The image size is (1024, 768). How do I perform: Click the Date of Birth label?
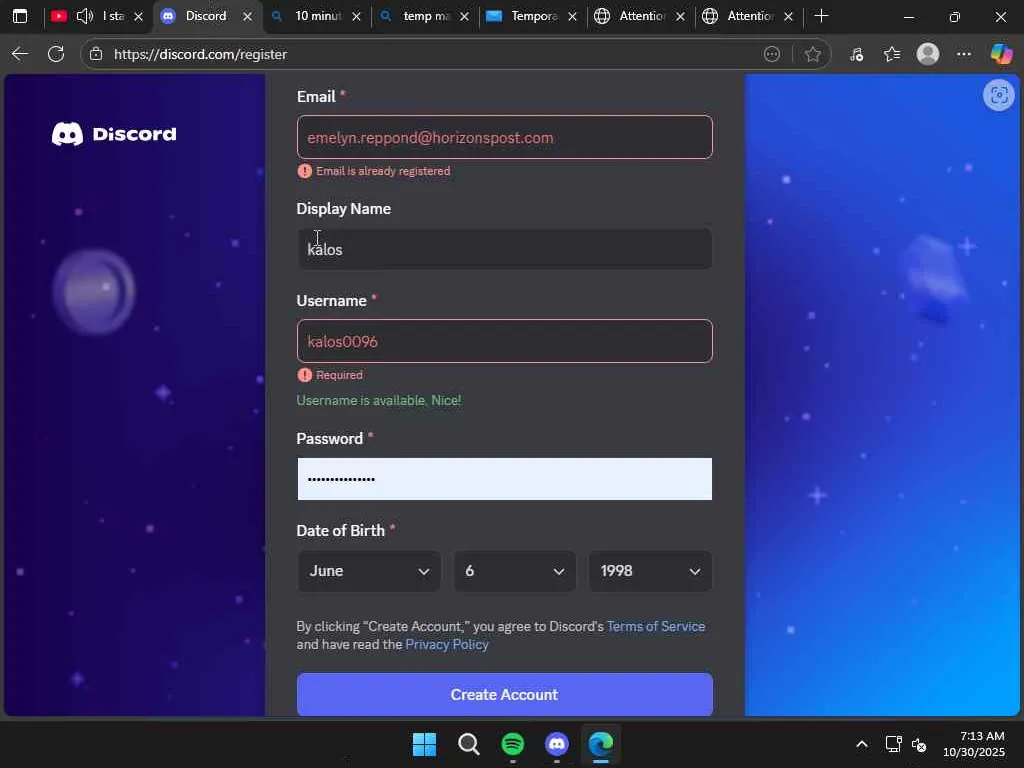[340, 530]
